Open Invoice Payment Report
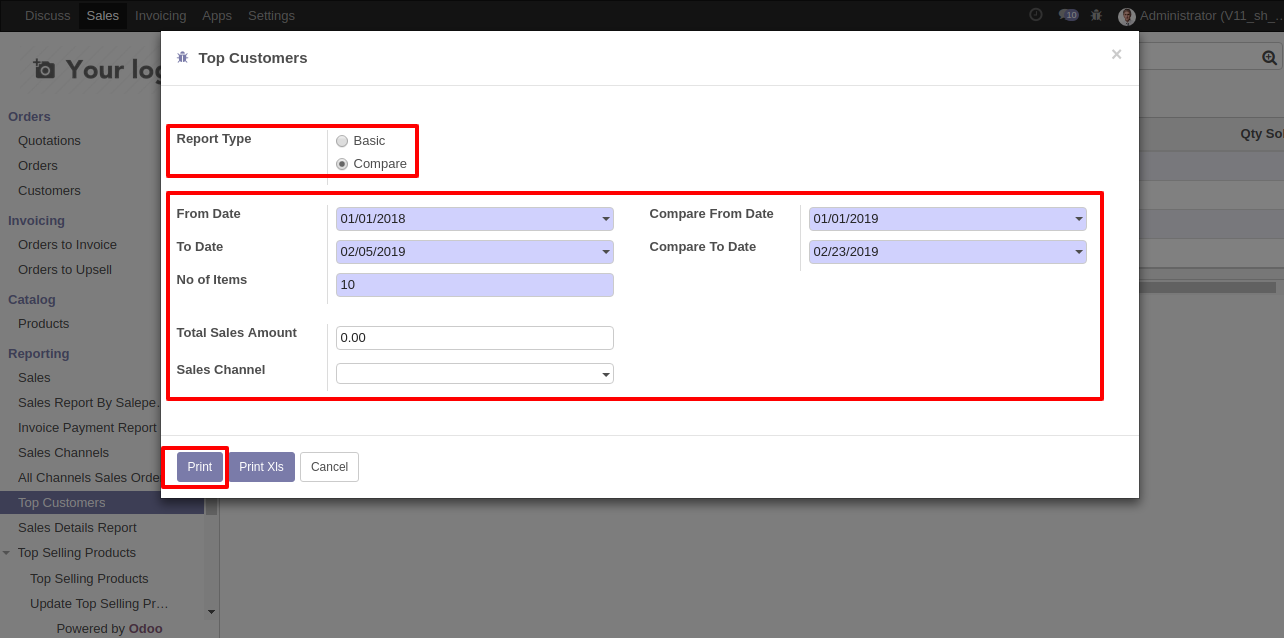This screenshot has height=638, width=1284. tap(87, 428)
